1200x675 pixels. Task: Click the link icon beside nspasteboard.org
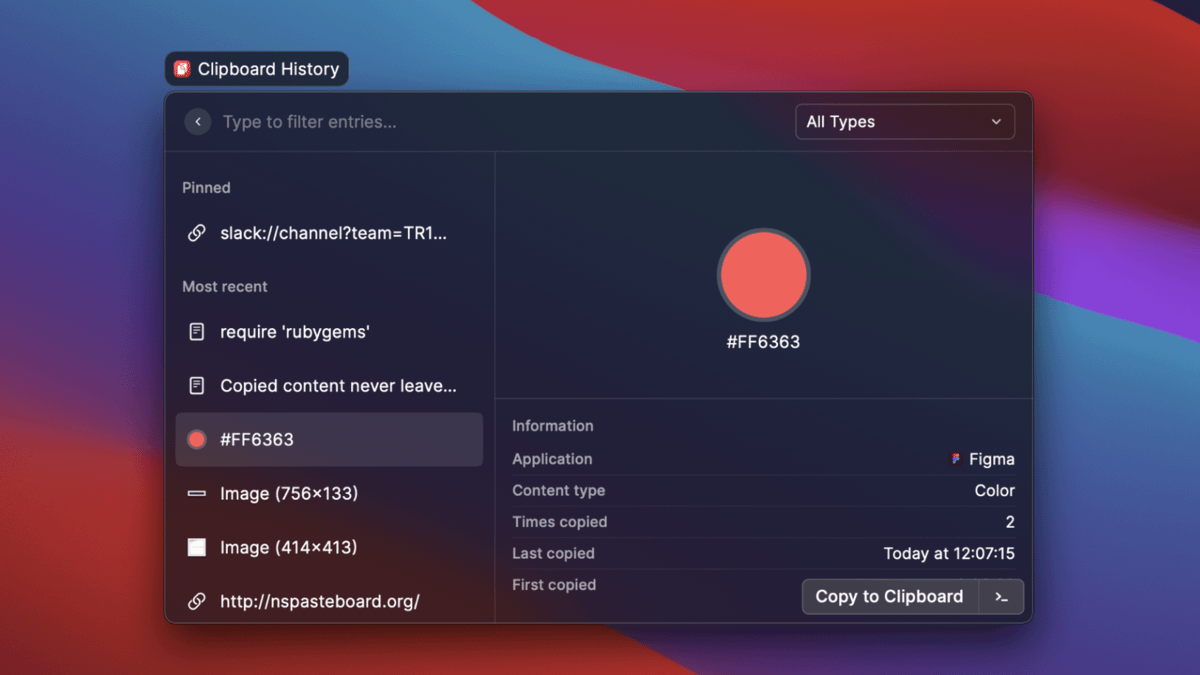(x=197, y=601)
